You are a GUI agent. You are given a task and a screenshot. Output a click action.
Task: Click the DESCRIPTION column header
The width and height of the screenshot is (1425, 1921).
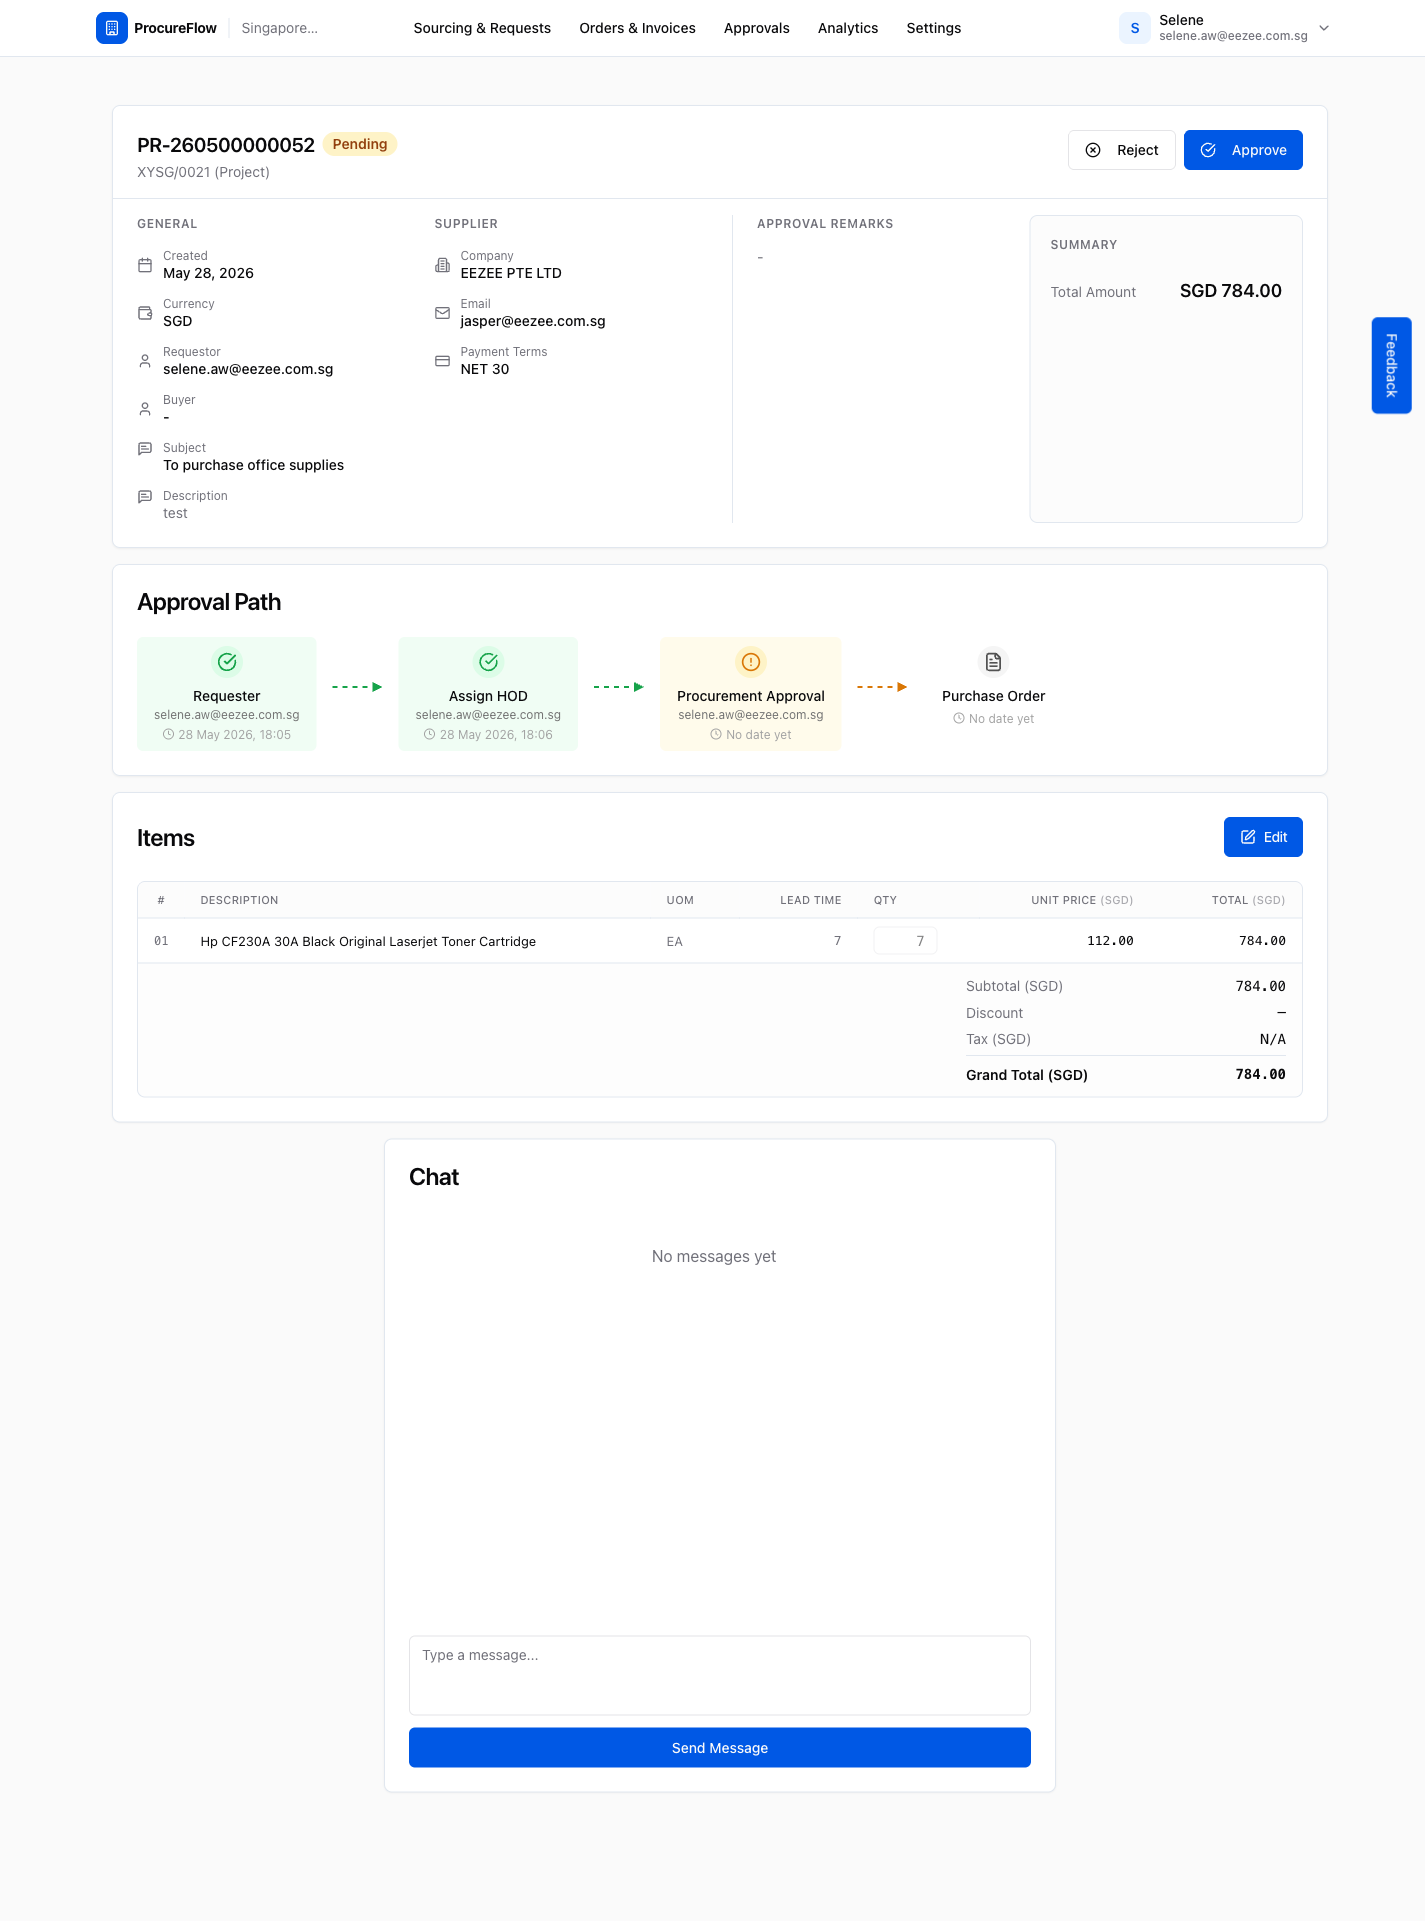239,900
